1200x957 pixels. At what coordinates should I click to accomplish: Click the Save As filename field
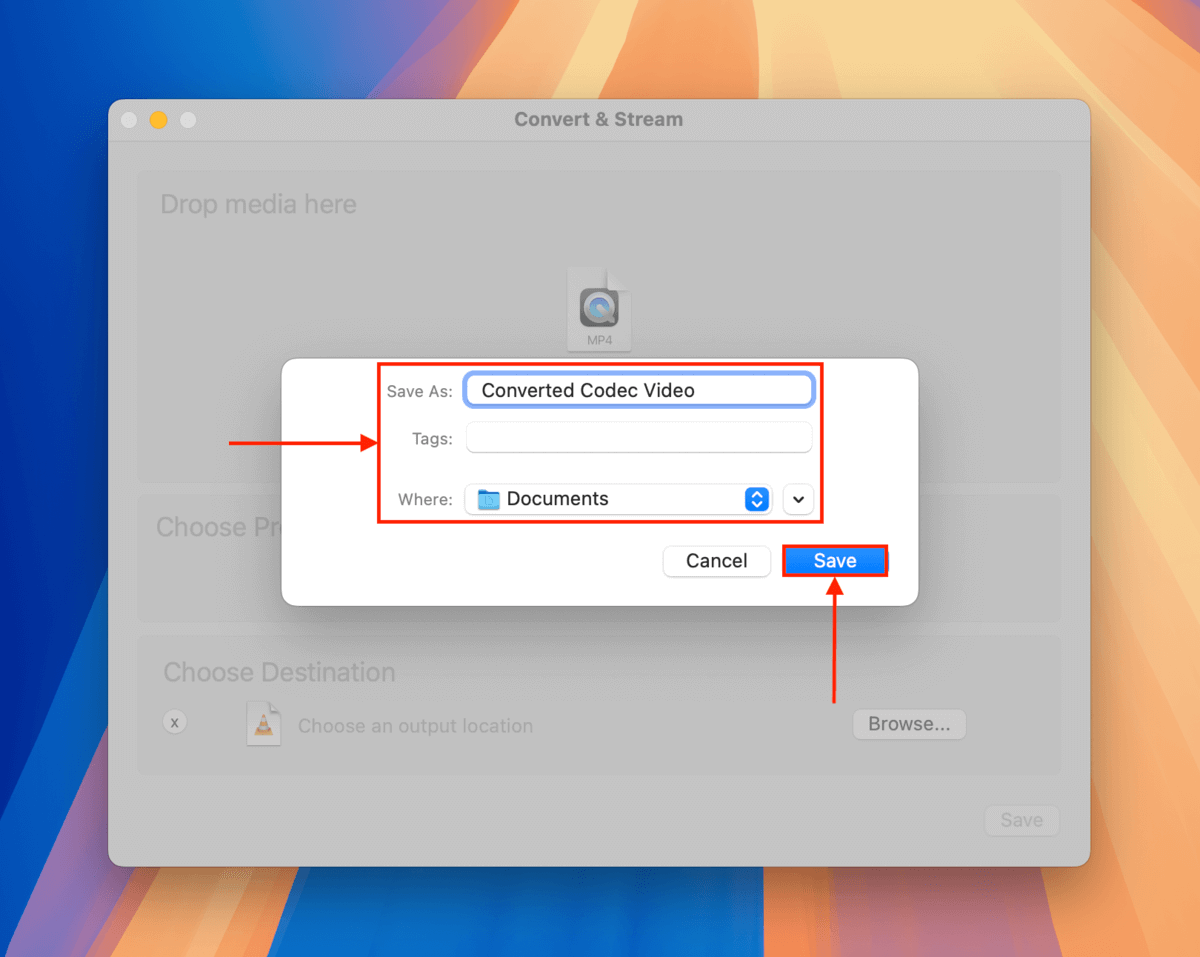pos(639,390)
